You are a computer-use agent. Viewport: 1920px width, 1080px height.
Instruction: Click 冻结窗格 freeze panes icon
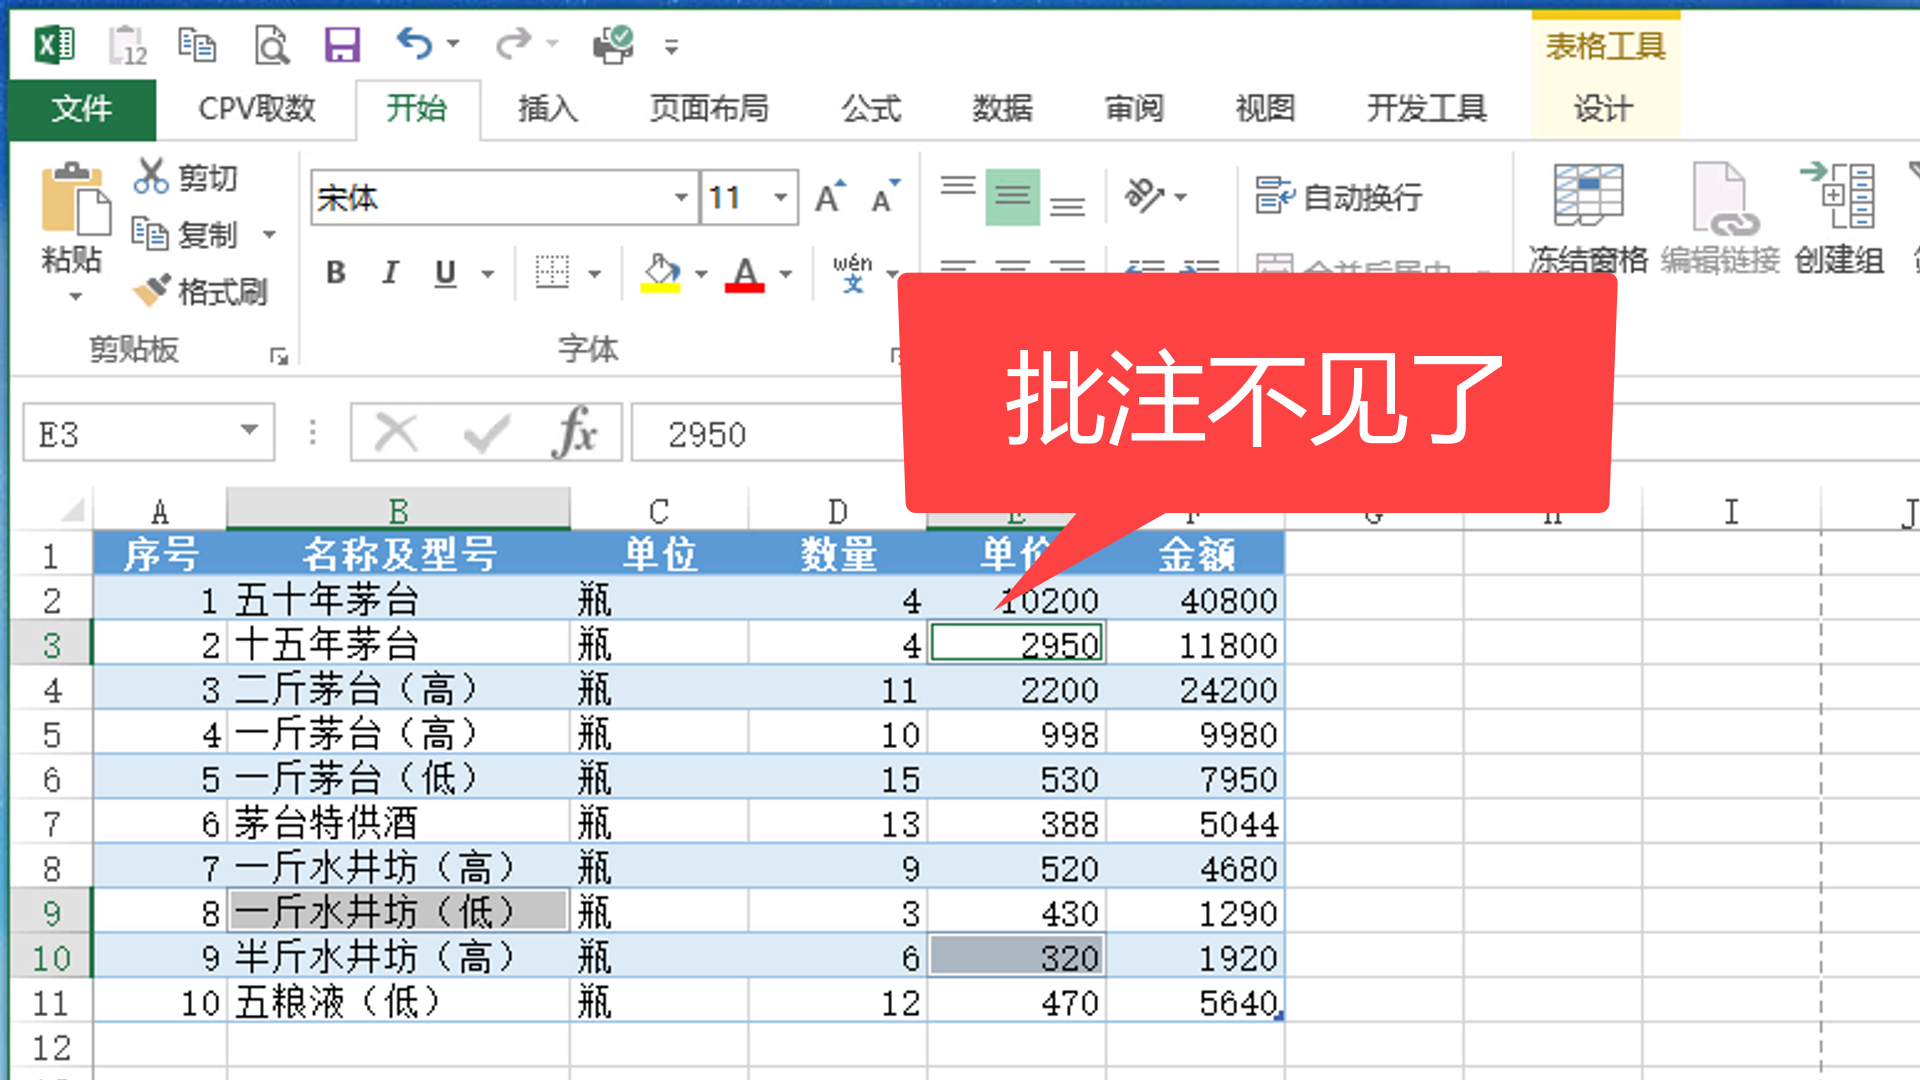(1588, 218)
